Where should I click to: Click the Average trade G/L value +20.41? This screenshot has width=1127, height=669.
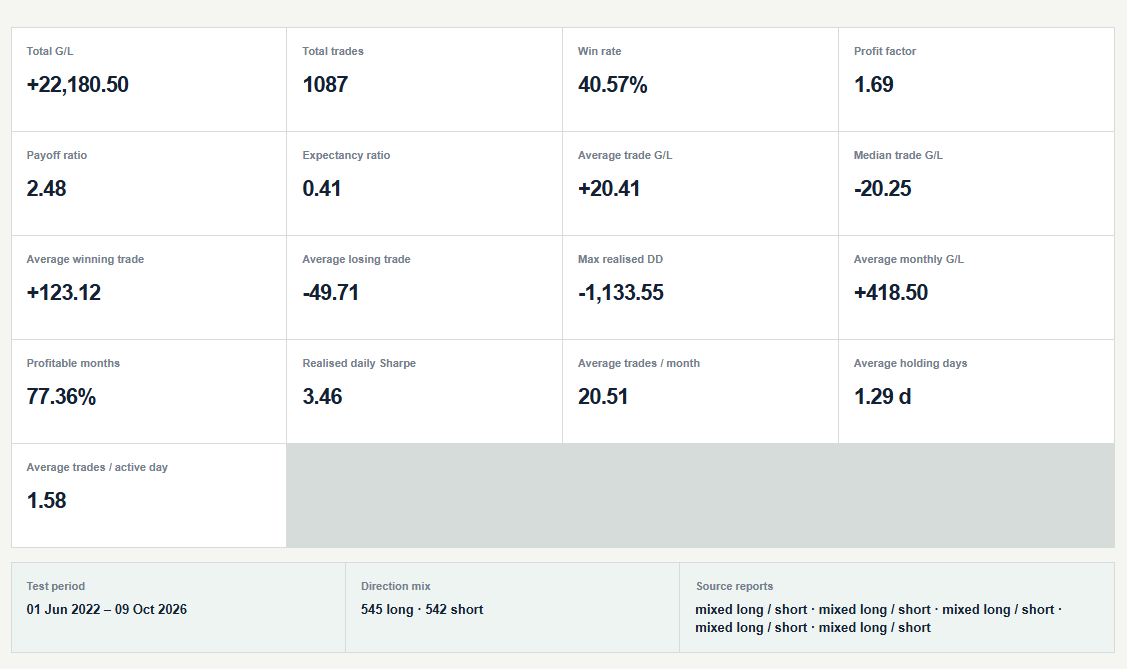click(609, 189)
